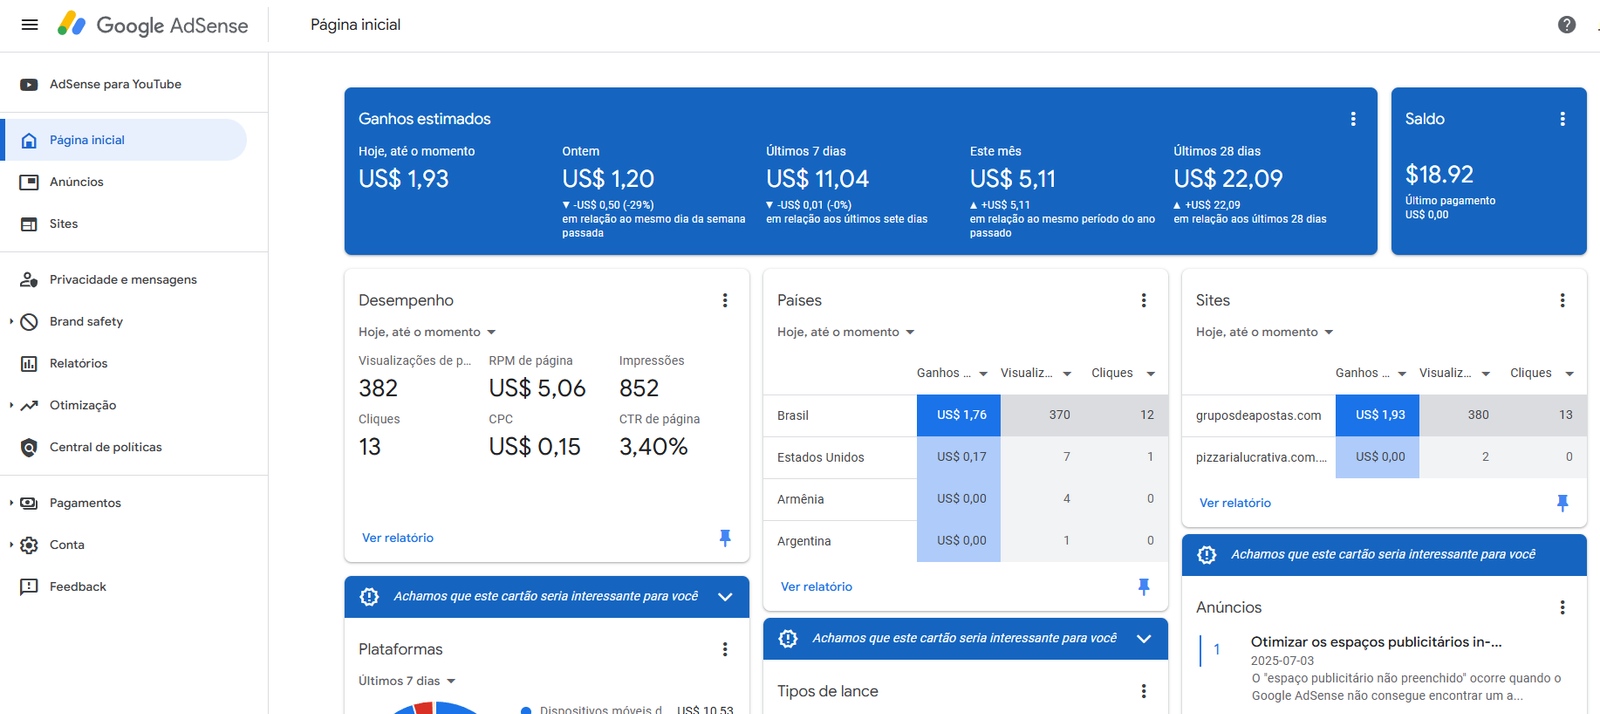The width and height of the screenshot is (1600, 714).
Task: Click the AdSense para YouTube icon
Action: (29, 85)
